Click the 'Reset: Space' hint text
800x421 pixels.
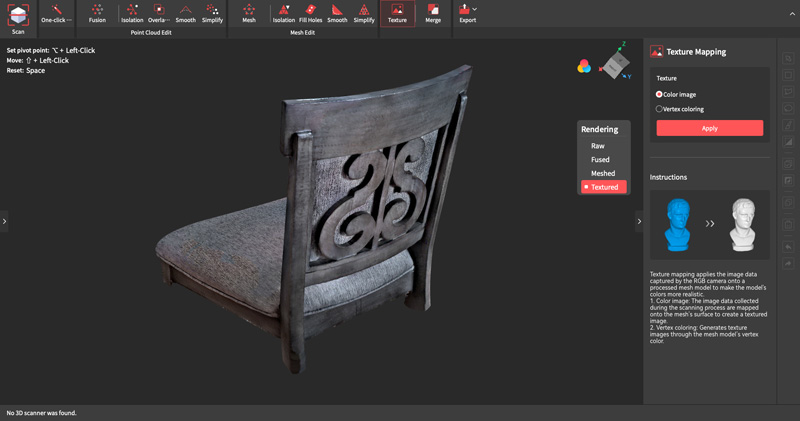(26, 70)
